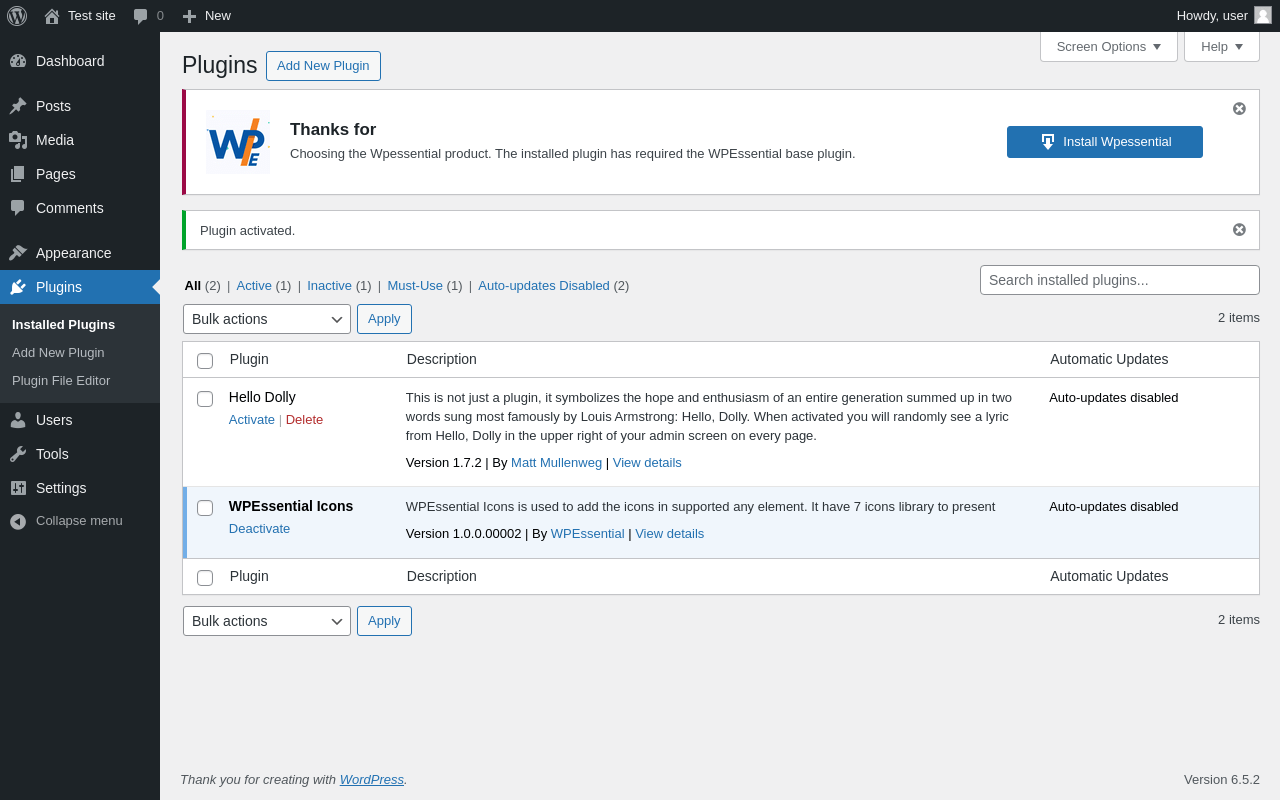The image size is (1280, 800).
Task: Open the Settings menu
Action: (80, 488)
